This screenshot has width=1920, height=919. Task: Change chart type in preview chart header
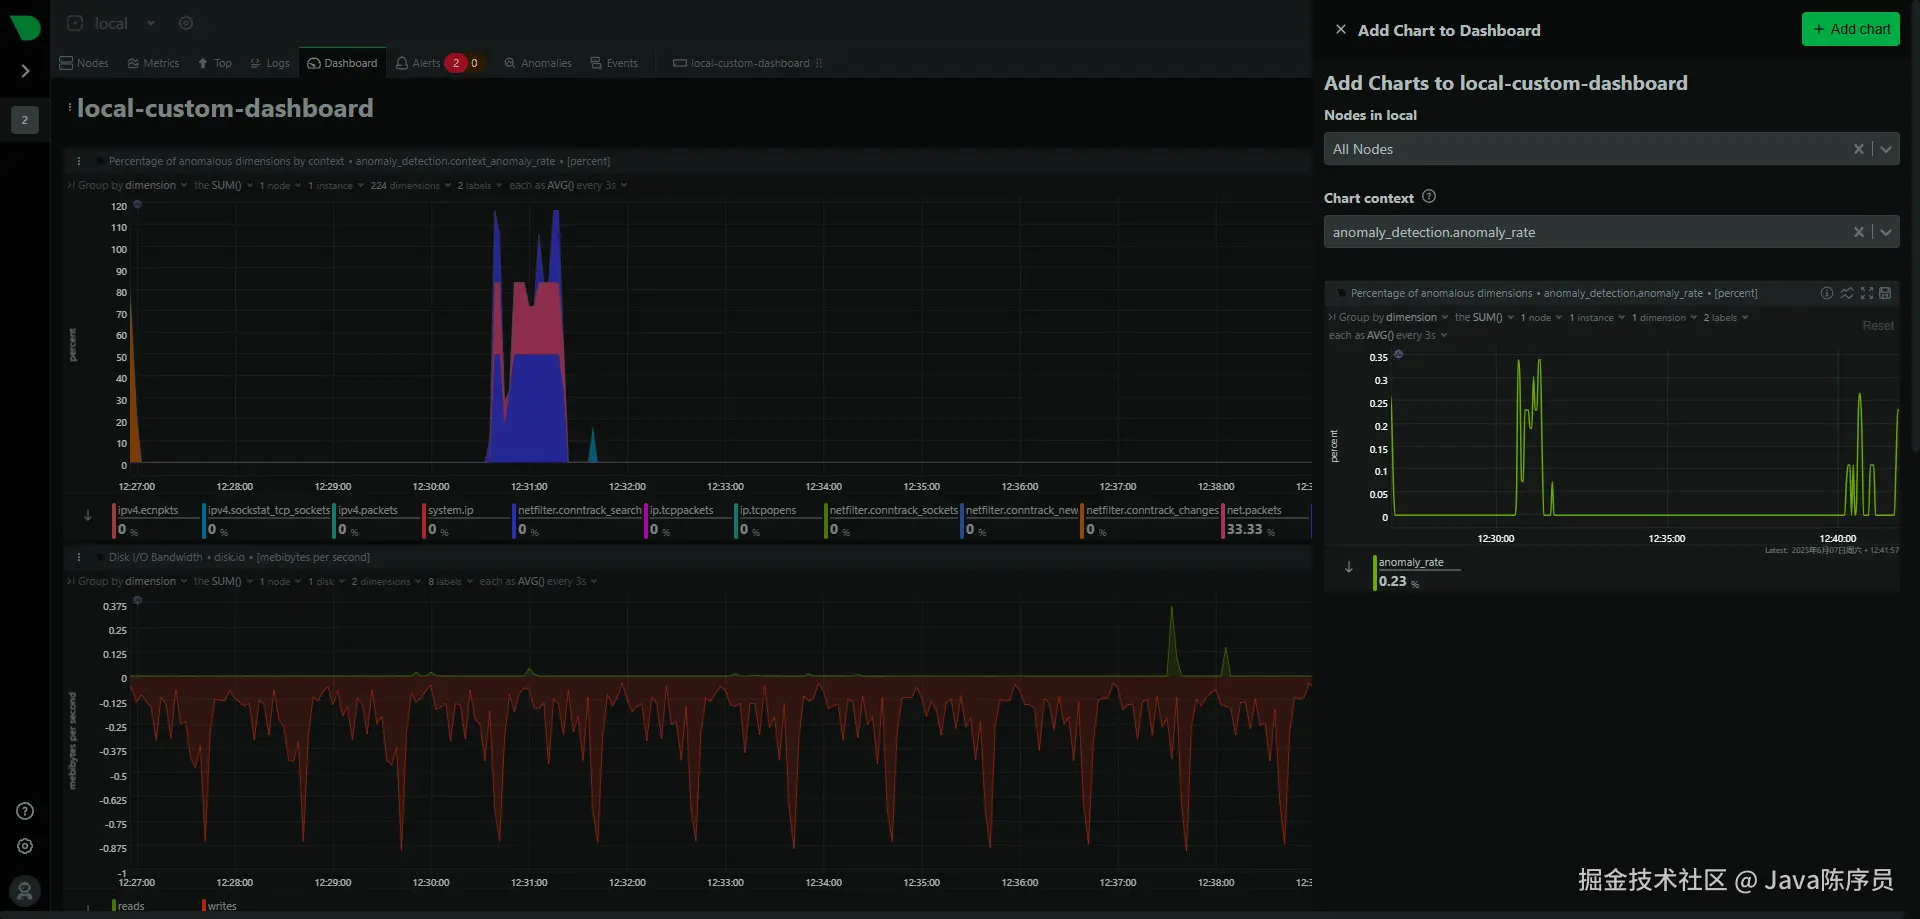pyautogui.click(x=1847, y=293)
